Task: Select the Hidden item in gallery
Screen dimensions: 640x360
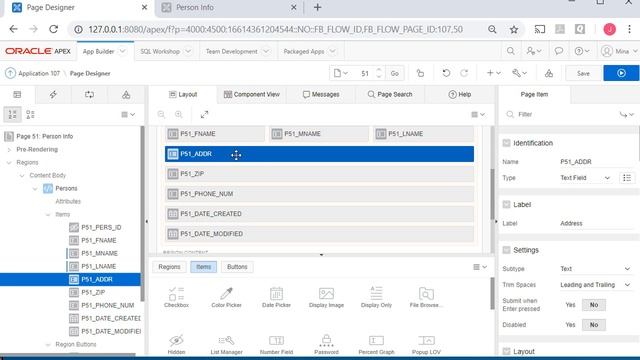Action: [176, 344]
